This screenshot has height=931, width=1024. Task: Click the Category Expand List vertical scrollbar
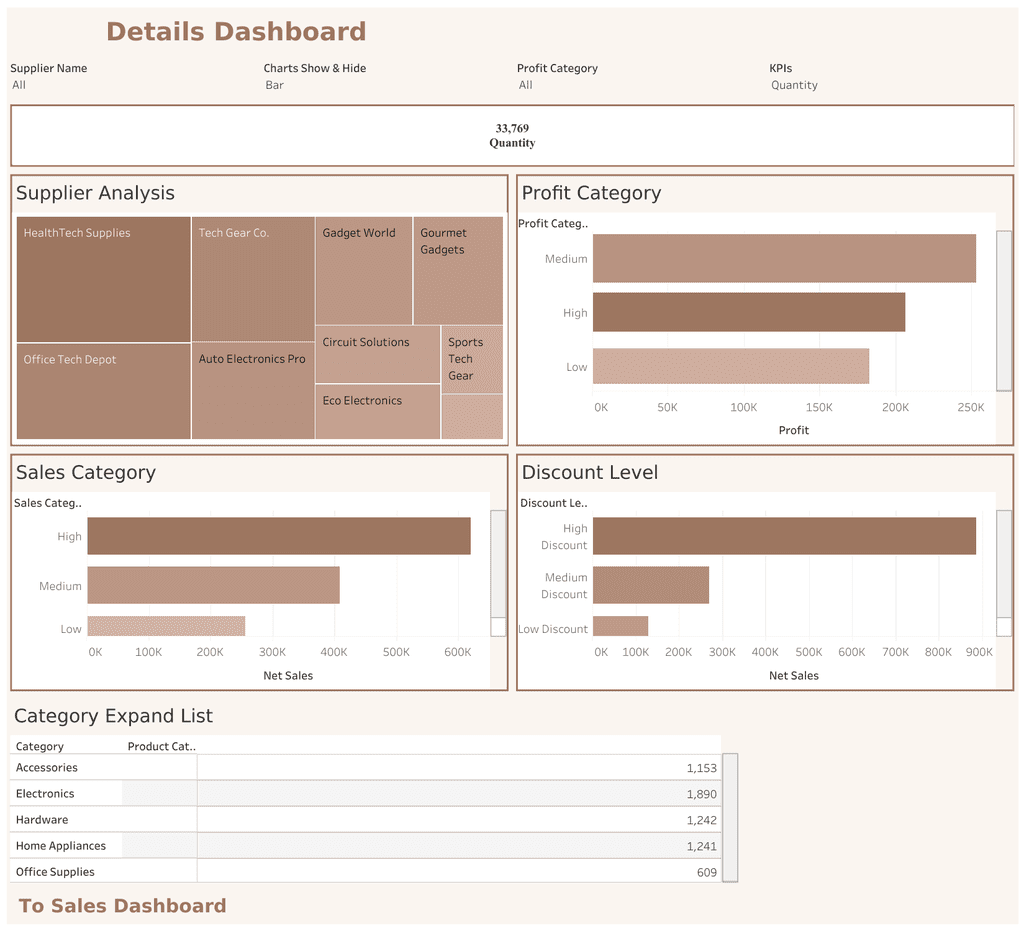(x=730, y=817)
